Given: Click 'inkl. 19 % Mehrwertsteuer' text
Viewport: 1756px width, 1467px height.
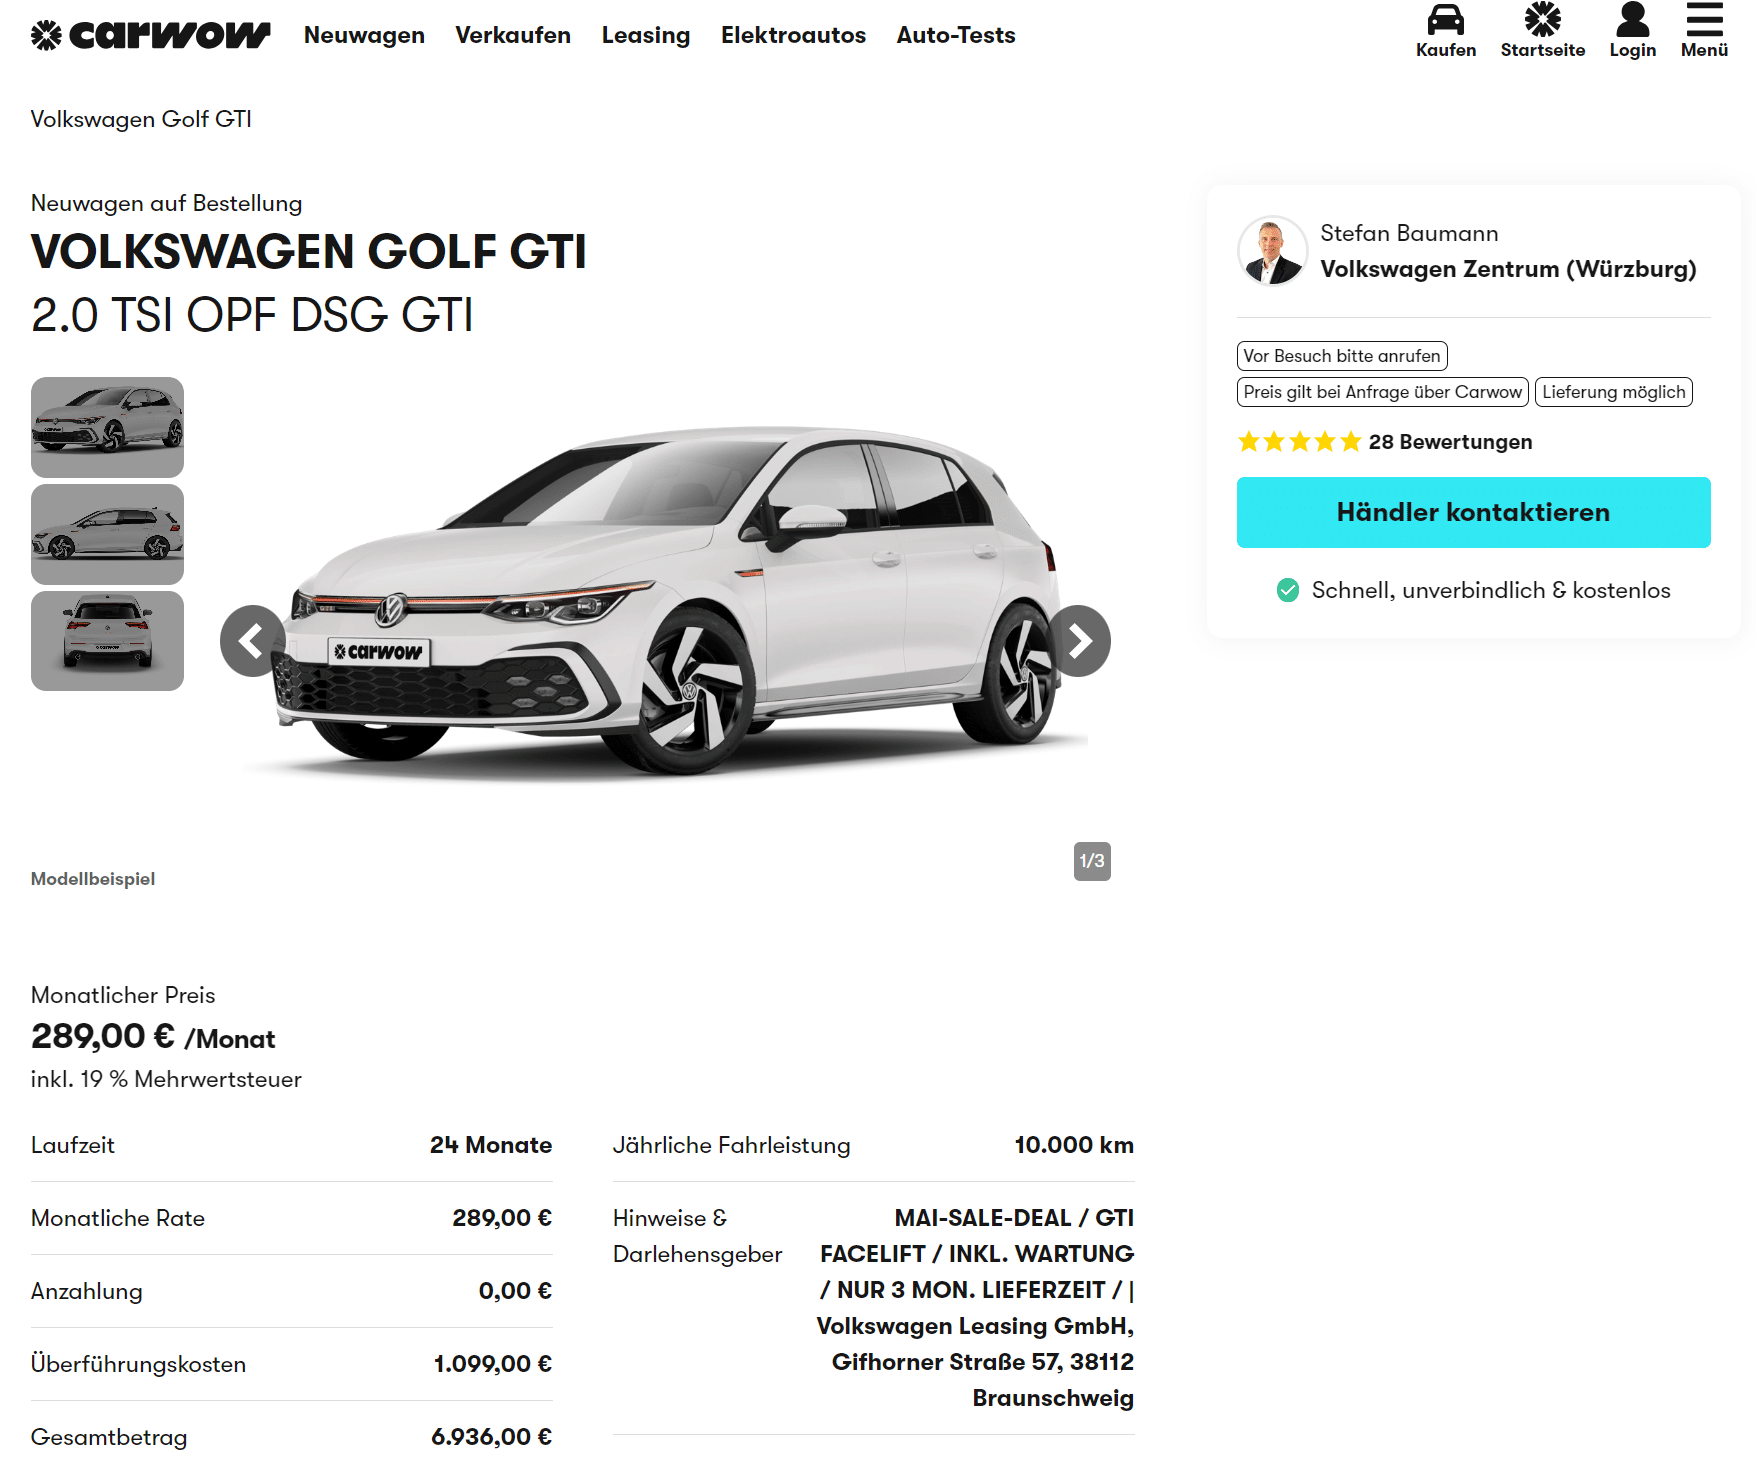Looking at the screenshot, I should [166, 1079].
